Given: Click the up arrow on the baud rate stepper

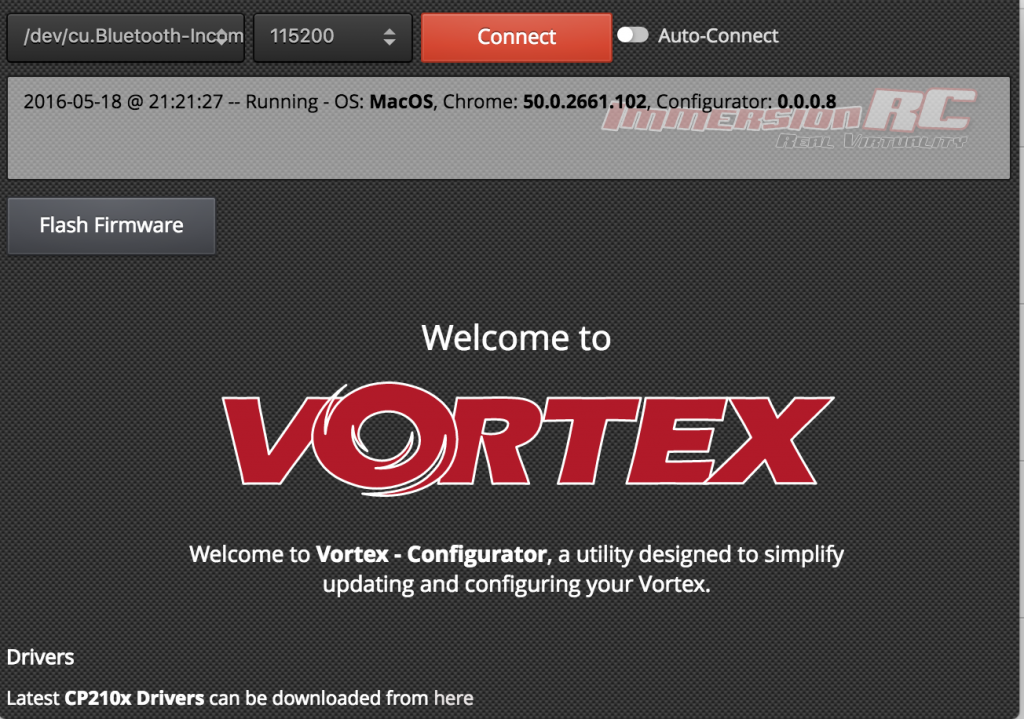Looking at the screenshot, I should pos(391,30).
